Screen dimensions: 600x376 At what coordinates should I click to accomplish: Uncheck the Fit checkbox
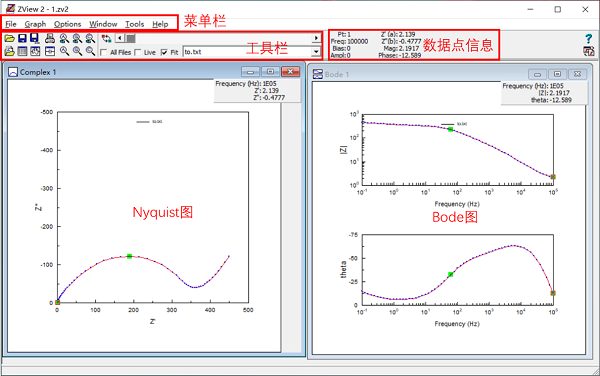coord(164,52)
